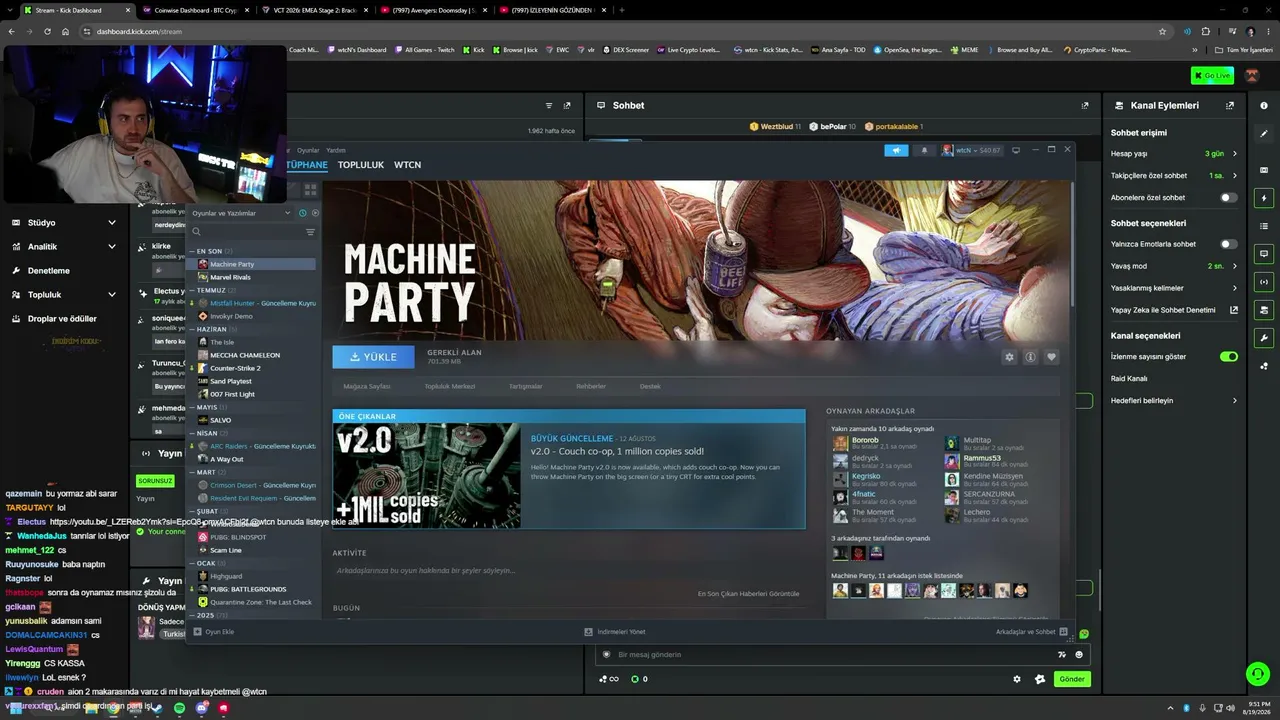This screenshot has height=720, width=1280.
Task: Click the Gönder send button
Action: 1072,679
